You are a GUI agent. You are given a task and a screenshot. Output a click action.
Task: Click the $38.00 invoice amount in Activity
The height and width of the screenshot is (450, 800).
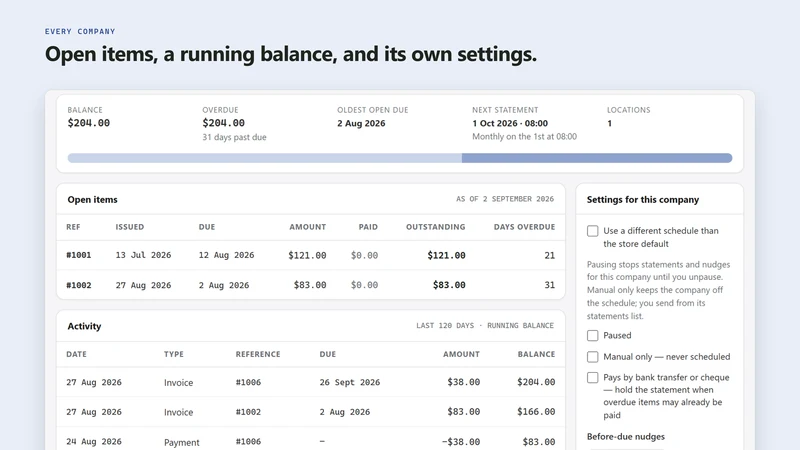click(x=463, y=382)
